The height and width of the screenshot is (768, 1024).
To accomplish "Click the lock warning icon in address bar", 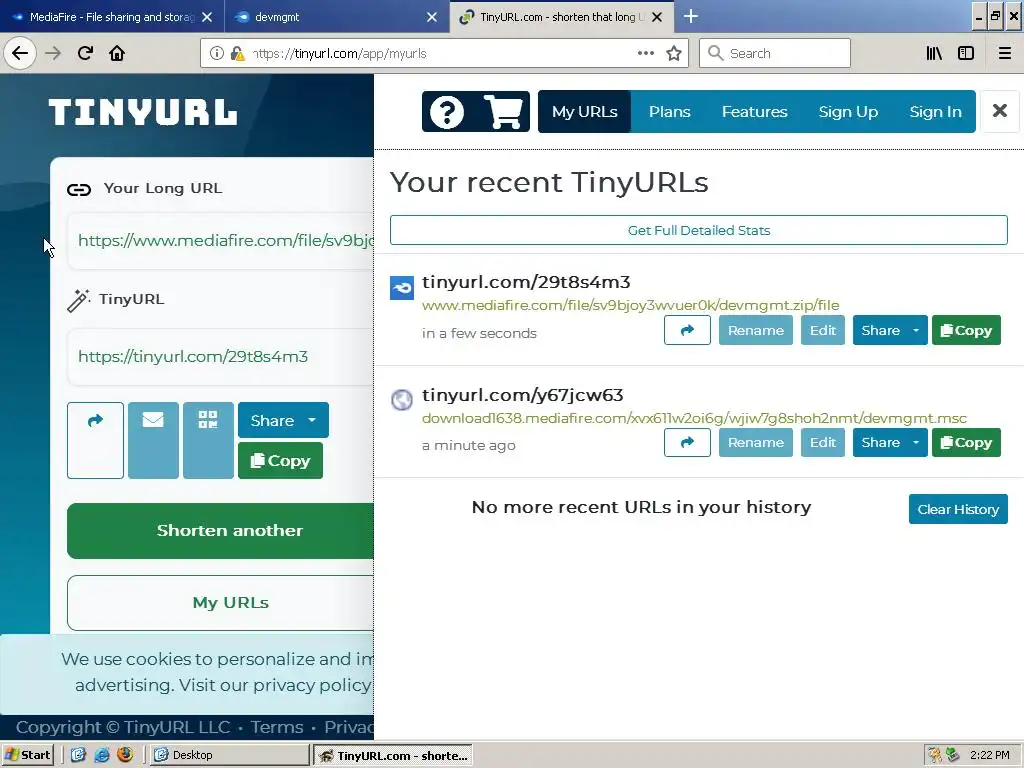I will [237, 53].
